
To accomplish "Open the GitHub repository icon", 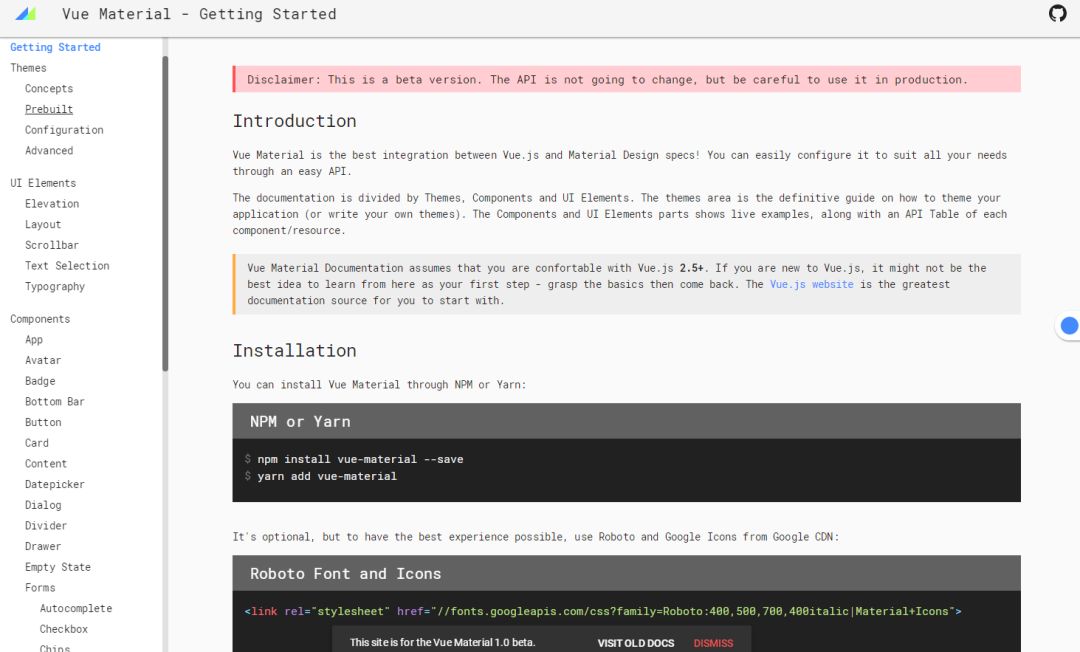I will [1057, 13].
